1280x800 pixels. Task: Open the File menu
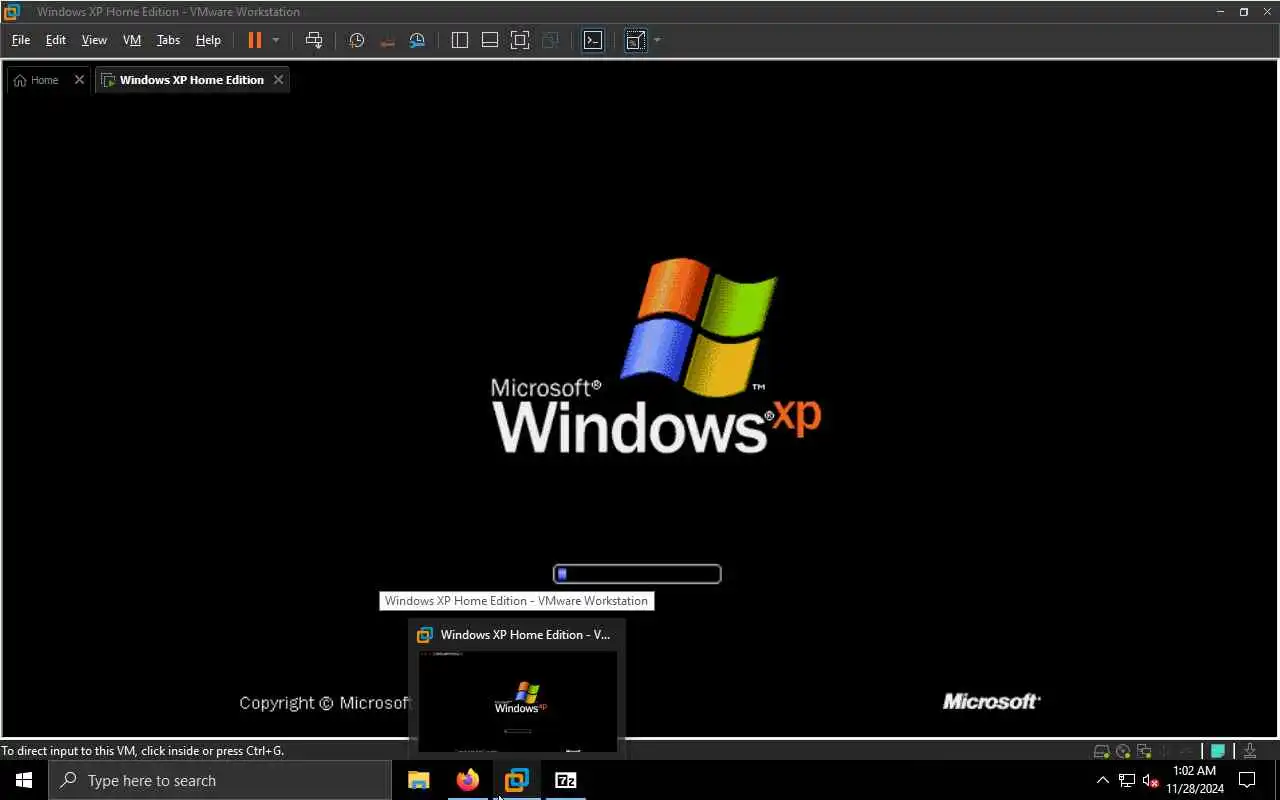21,40
